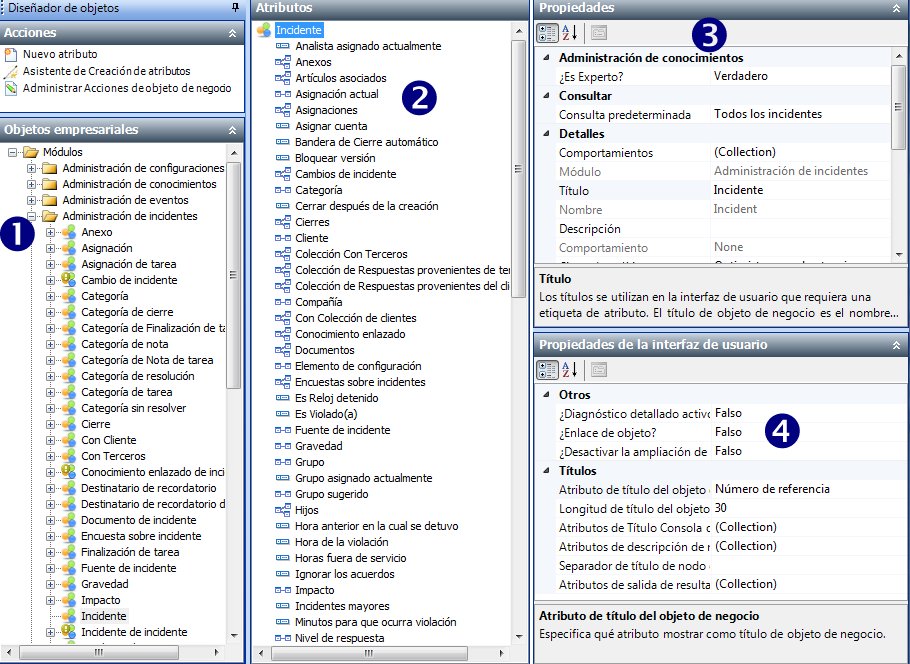Collapse the Consultar property category
The width and height of the screenshot is (910, 664).
click(x=546, y=95)
